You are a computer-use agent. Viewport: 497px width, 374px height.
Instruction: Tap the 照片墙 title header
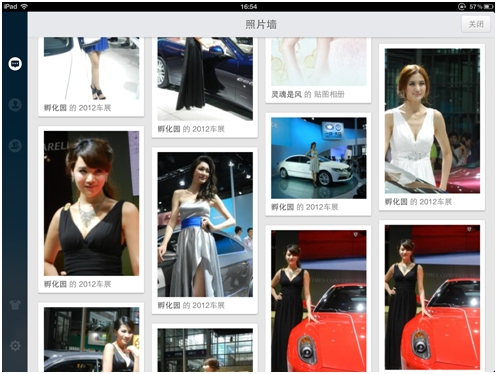[261, 24]
